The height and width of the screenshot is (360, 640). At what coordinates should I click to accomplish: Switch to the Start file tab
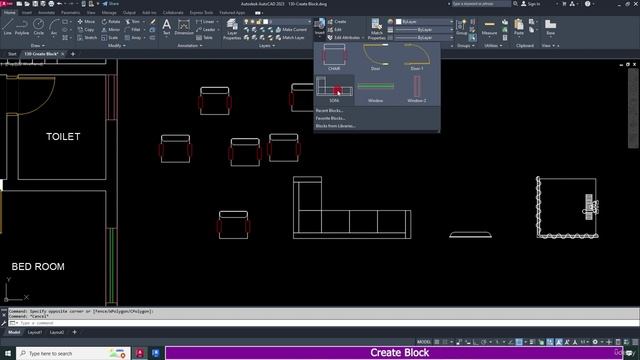[x=12, y=54]
